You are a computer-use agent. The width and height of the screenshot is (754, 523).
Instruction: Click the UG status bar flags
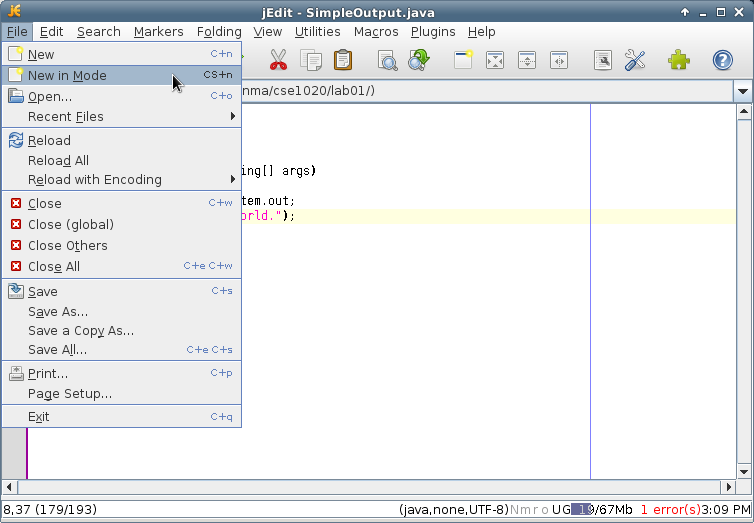click(x=561, y=510)
